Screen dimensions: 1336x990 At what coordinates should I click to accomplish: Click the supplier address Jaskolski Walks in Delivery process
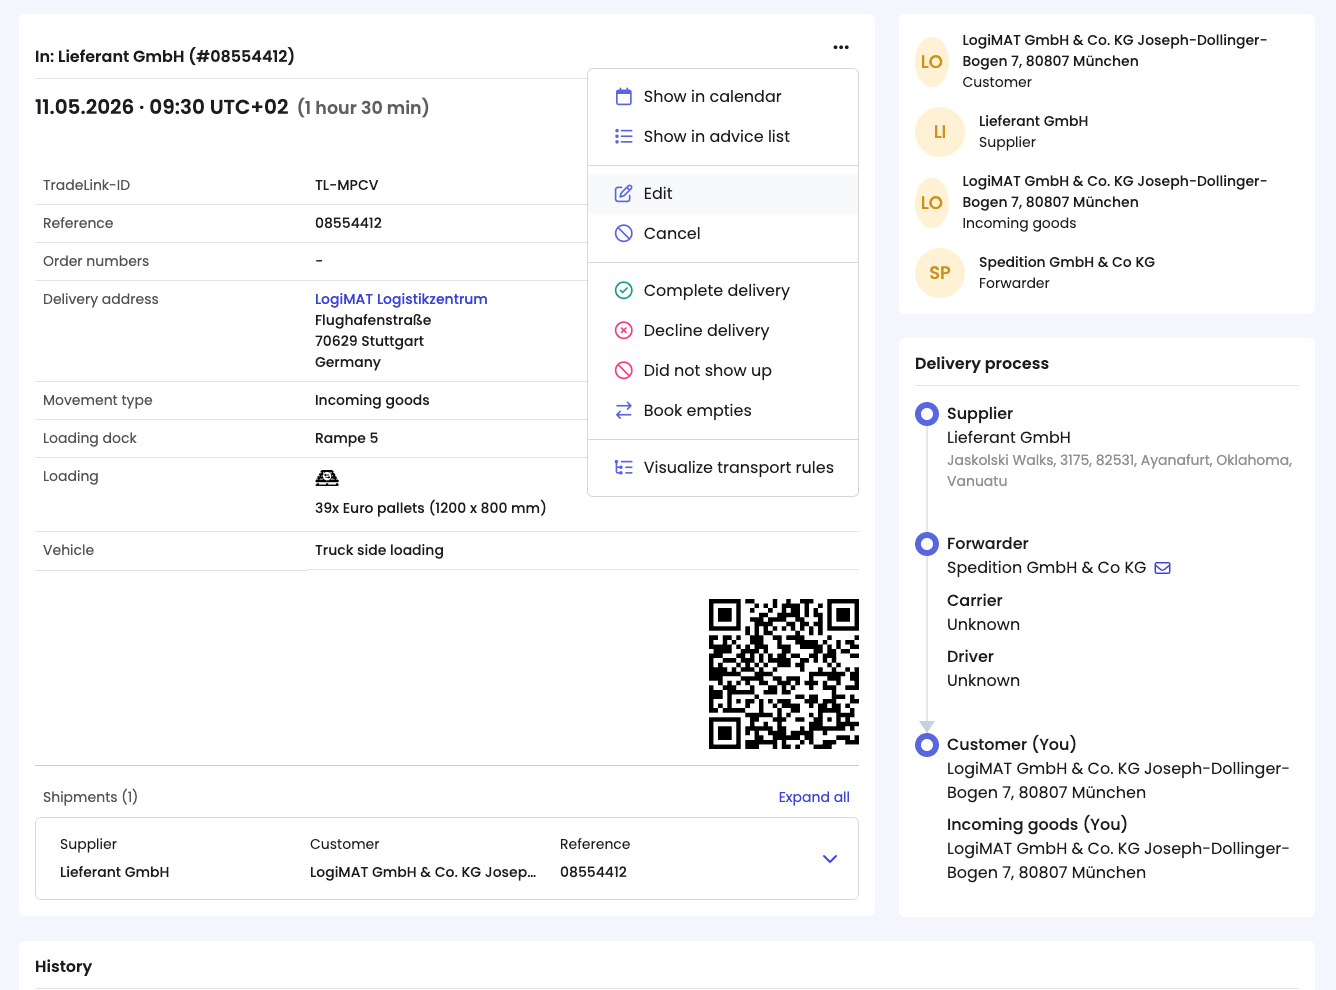click(x=1120, y=471)
